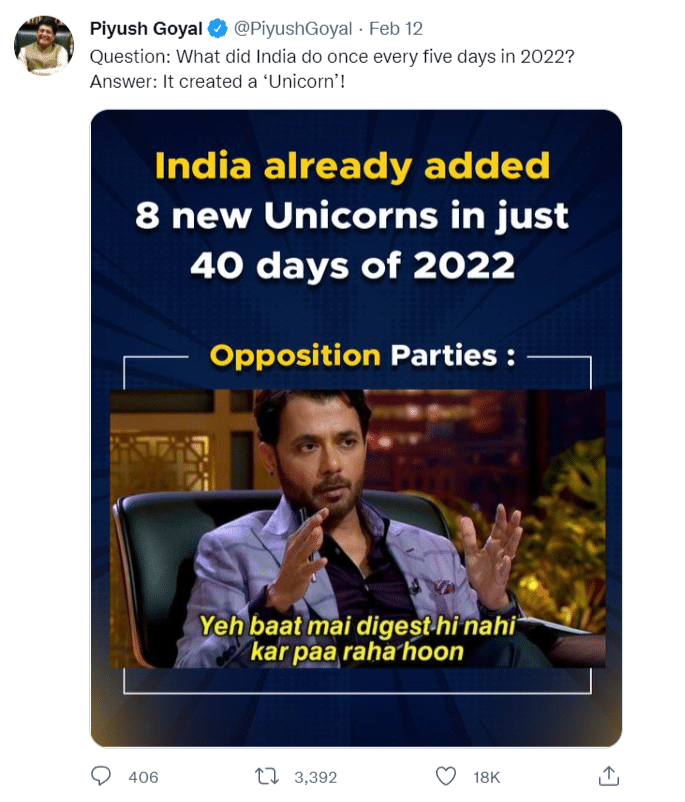Click the 'Yeh baat mai digest' caption
The image size is (685, 802).
(x=357, y=638)
